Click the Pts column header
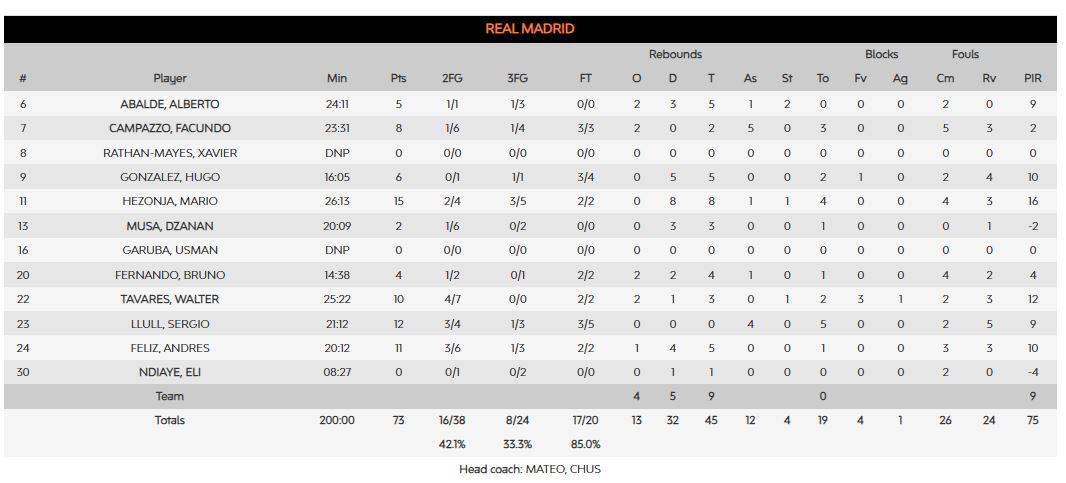Screen dimensions: 1066x483 pyautogui.click(x=398, y=79)
